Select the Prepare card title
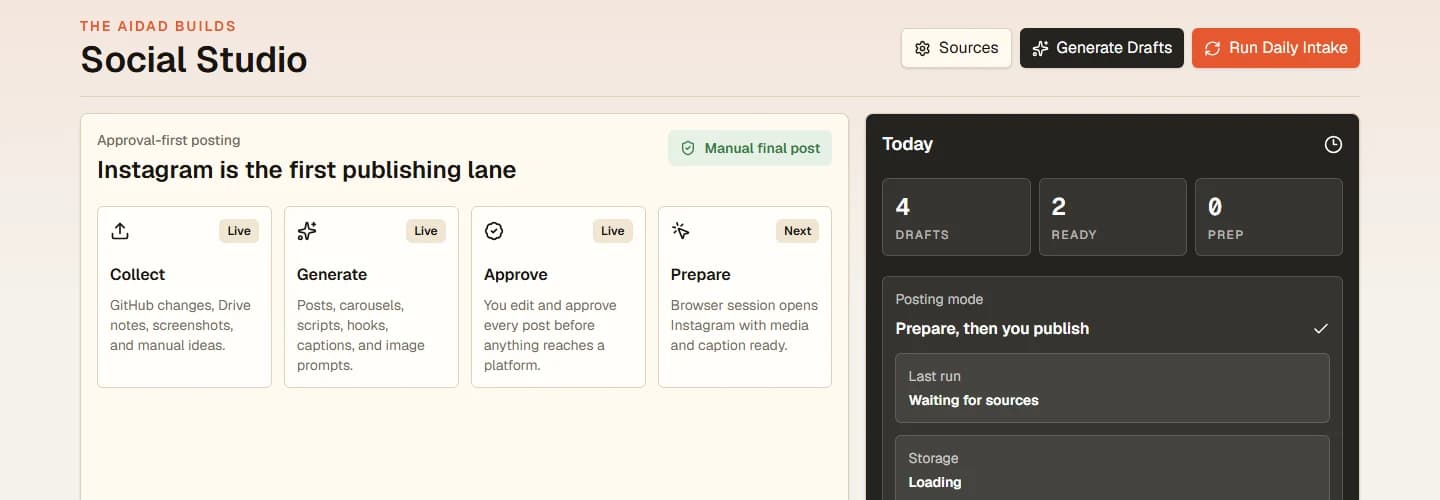 [701, 274]
